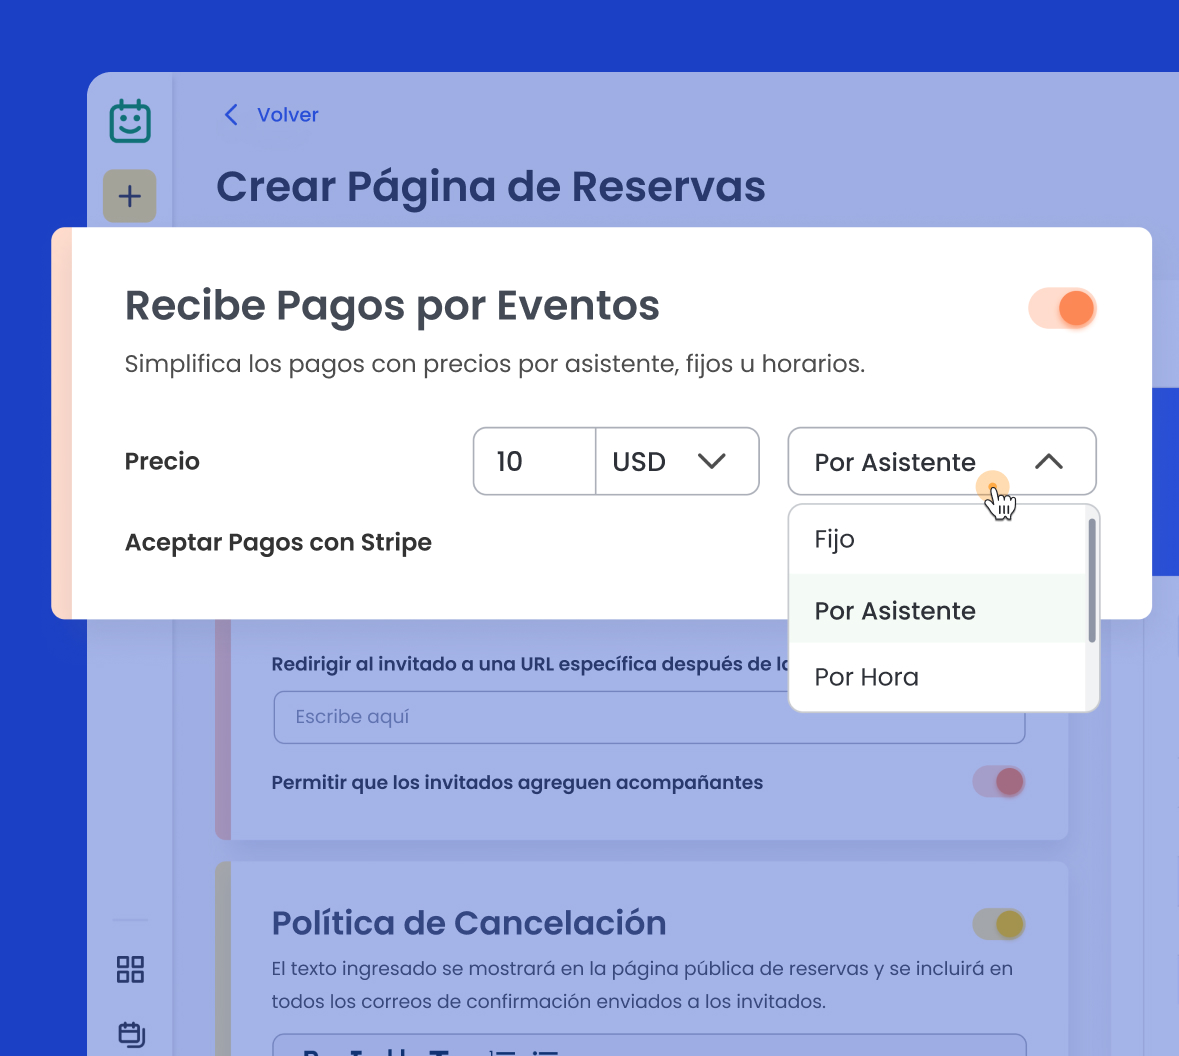Turn off the Política de Cancelación switch

[999, 924]
